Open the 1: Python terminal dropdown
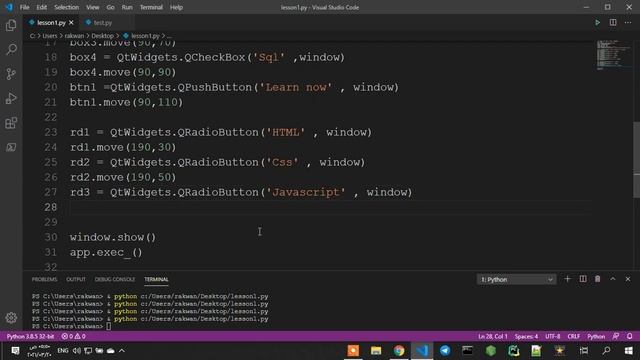Screen dimensions: 640x360 click(516, 280)
